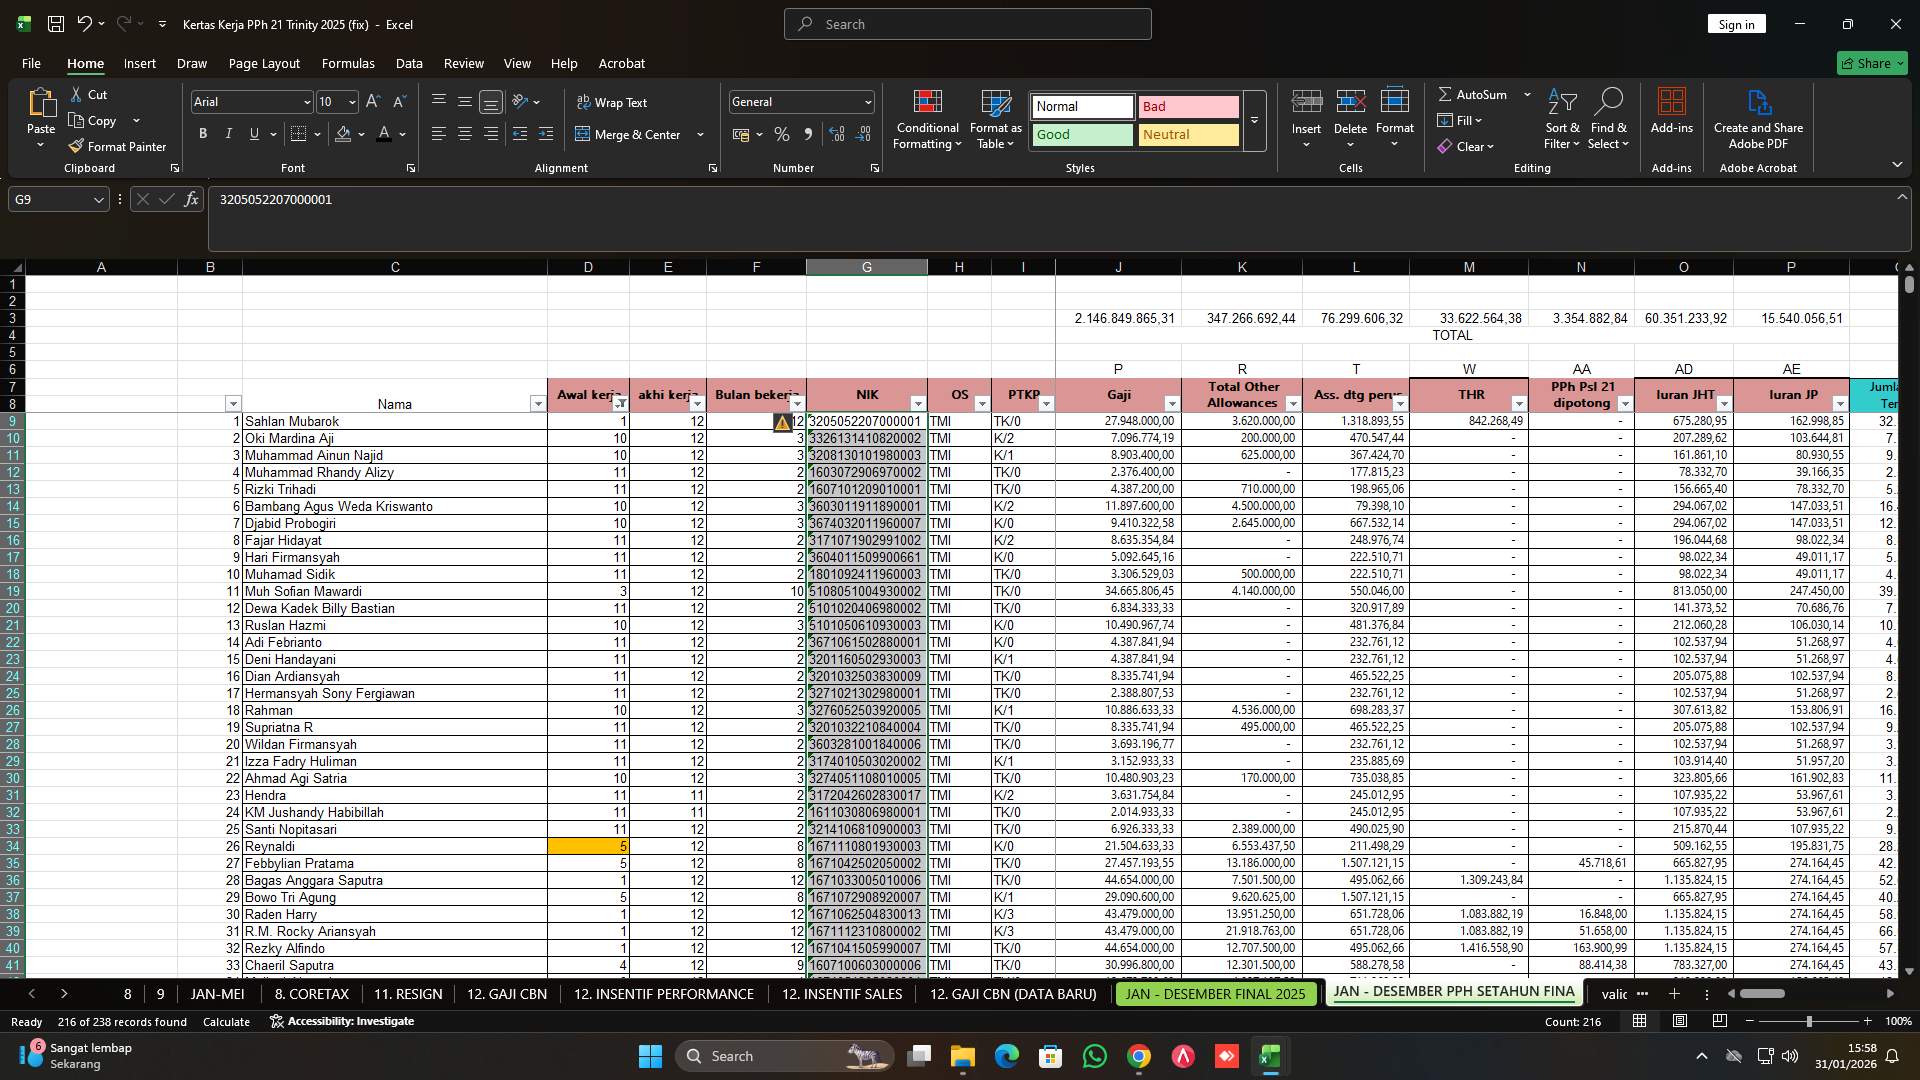This screenshot has width=1920, height=1080.
Task: Click Increase Decimal in the Number group
Action: pos(837,133)
